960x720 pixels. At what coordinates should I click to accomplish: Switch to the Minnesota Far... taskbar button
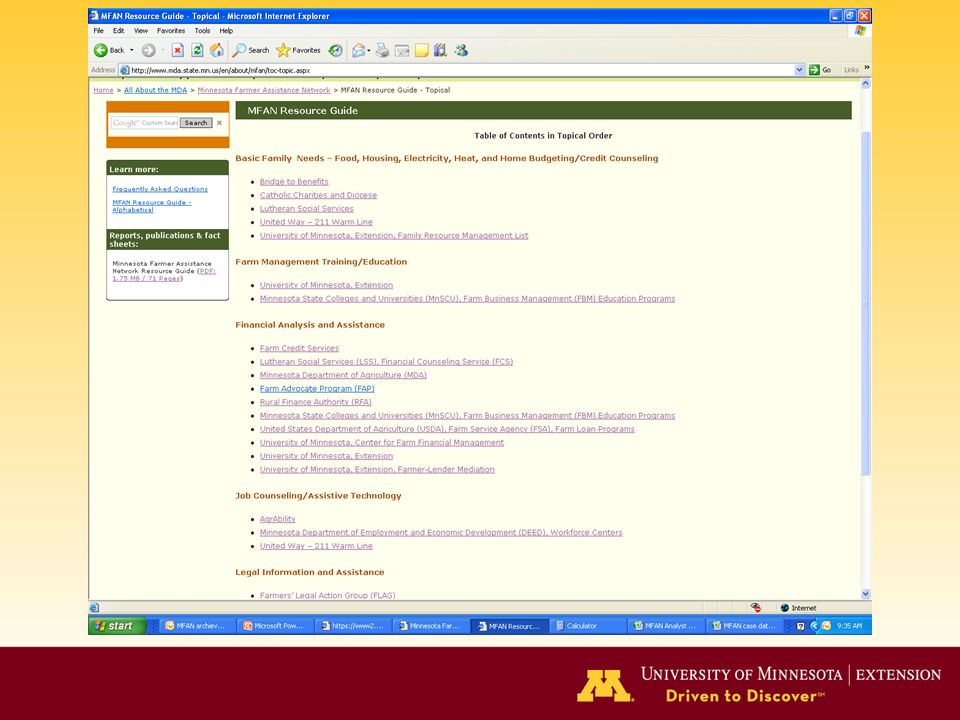pos(431,626)
